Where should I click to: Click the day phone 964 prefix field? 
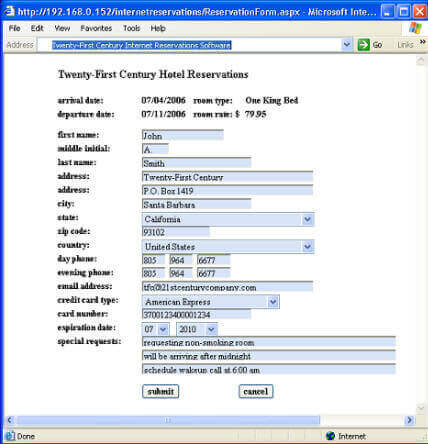181,260
